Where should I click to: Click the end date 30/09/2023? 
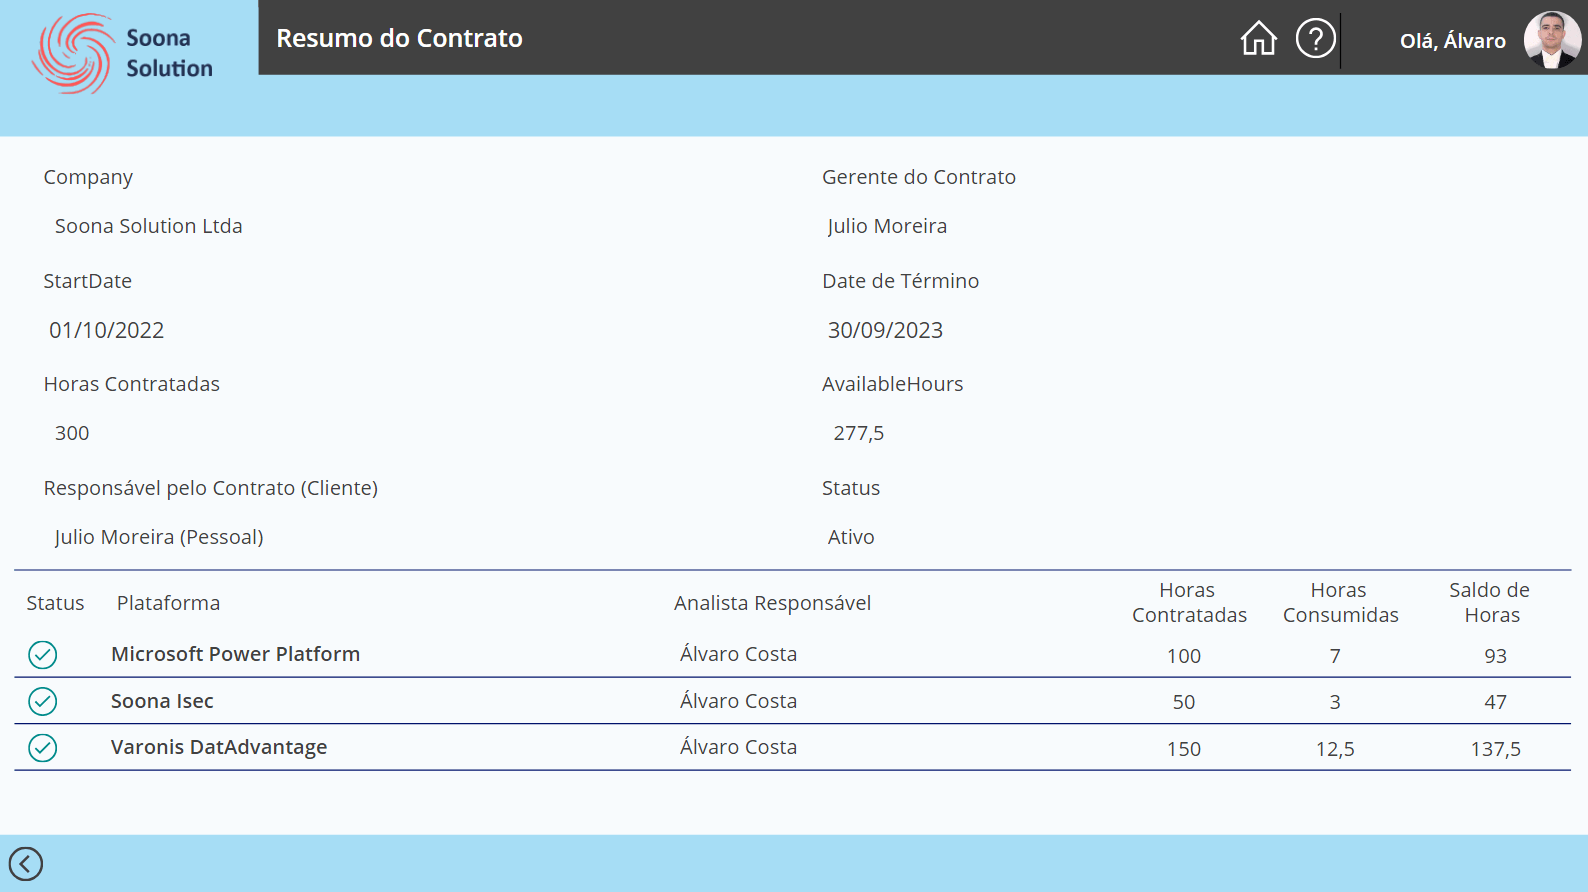click(885, 330)
